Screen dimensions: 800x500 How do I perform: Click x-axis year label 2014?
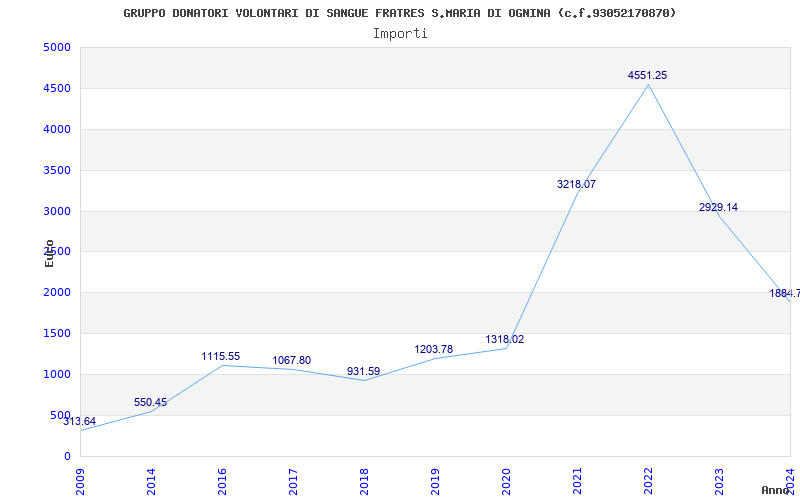click(x=151, y=481)
